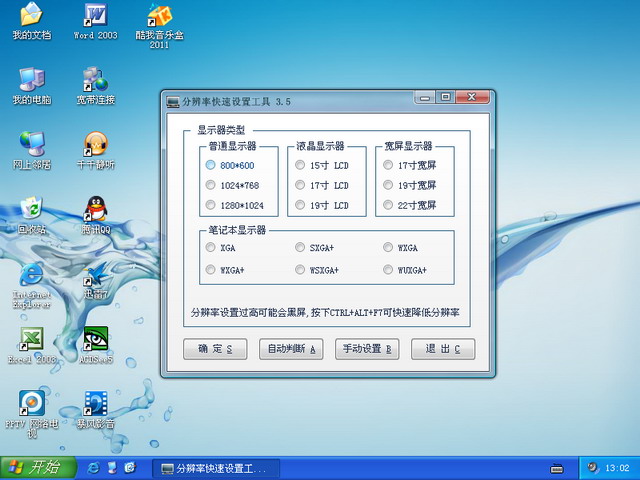
Task: Choose the 1280*1024 resolution option
Action: click(235, 205)
